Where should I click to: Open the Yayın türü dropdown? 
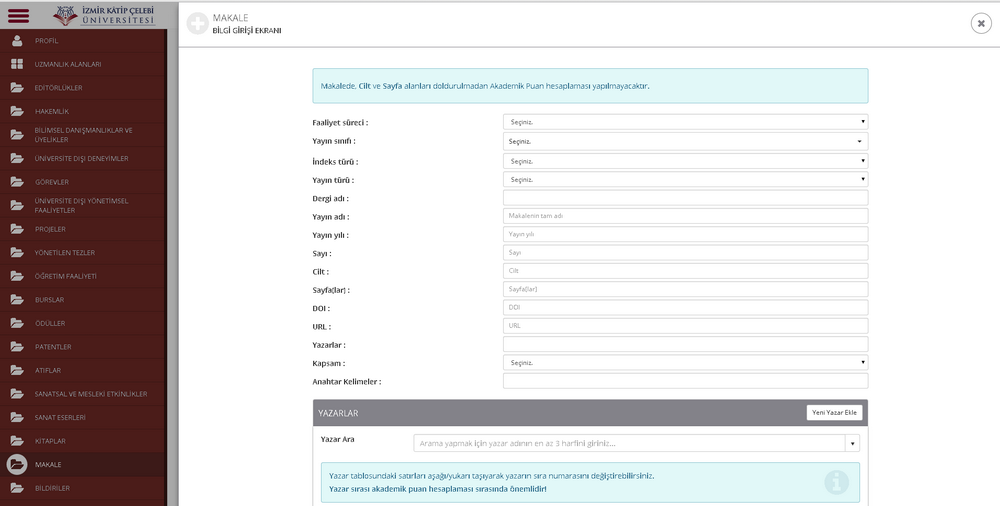click(x=686, y=179)
